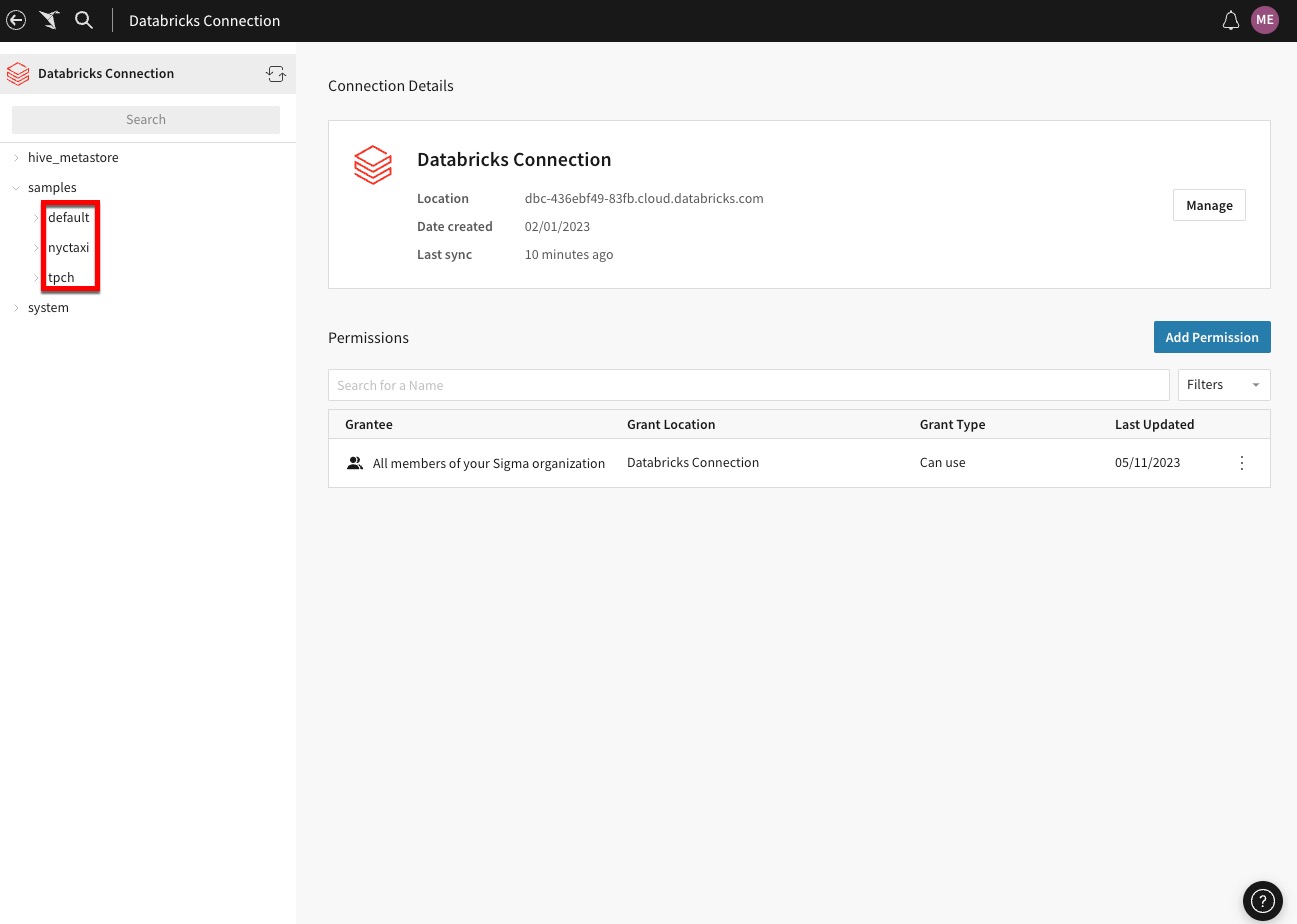Click the Grant Location column header

coord(671,424)
